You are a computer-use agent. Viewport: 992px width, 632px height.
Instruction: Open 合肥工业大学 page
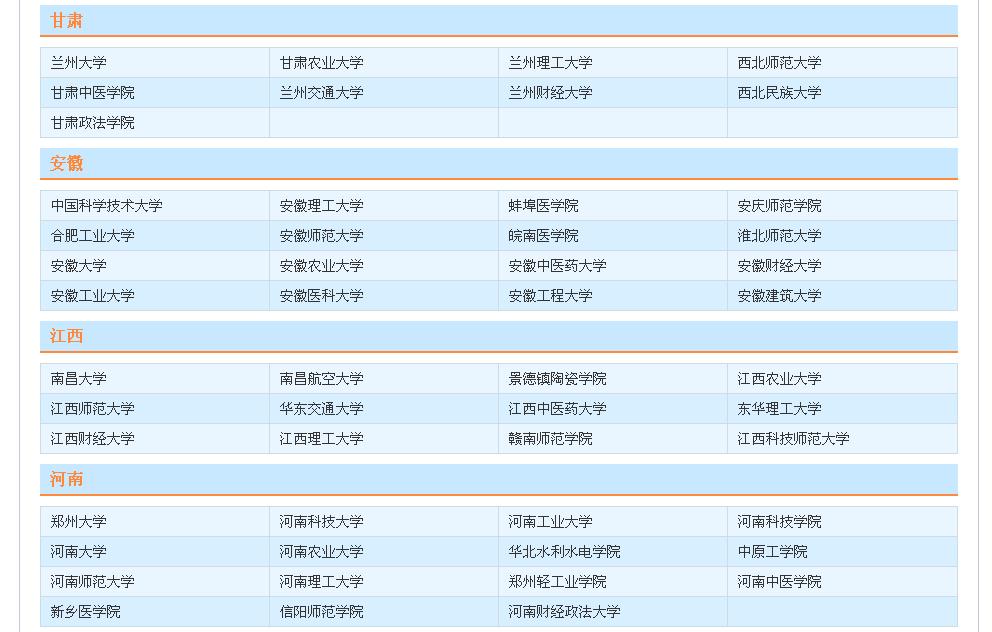(93, 236)
